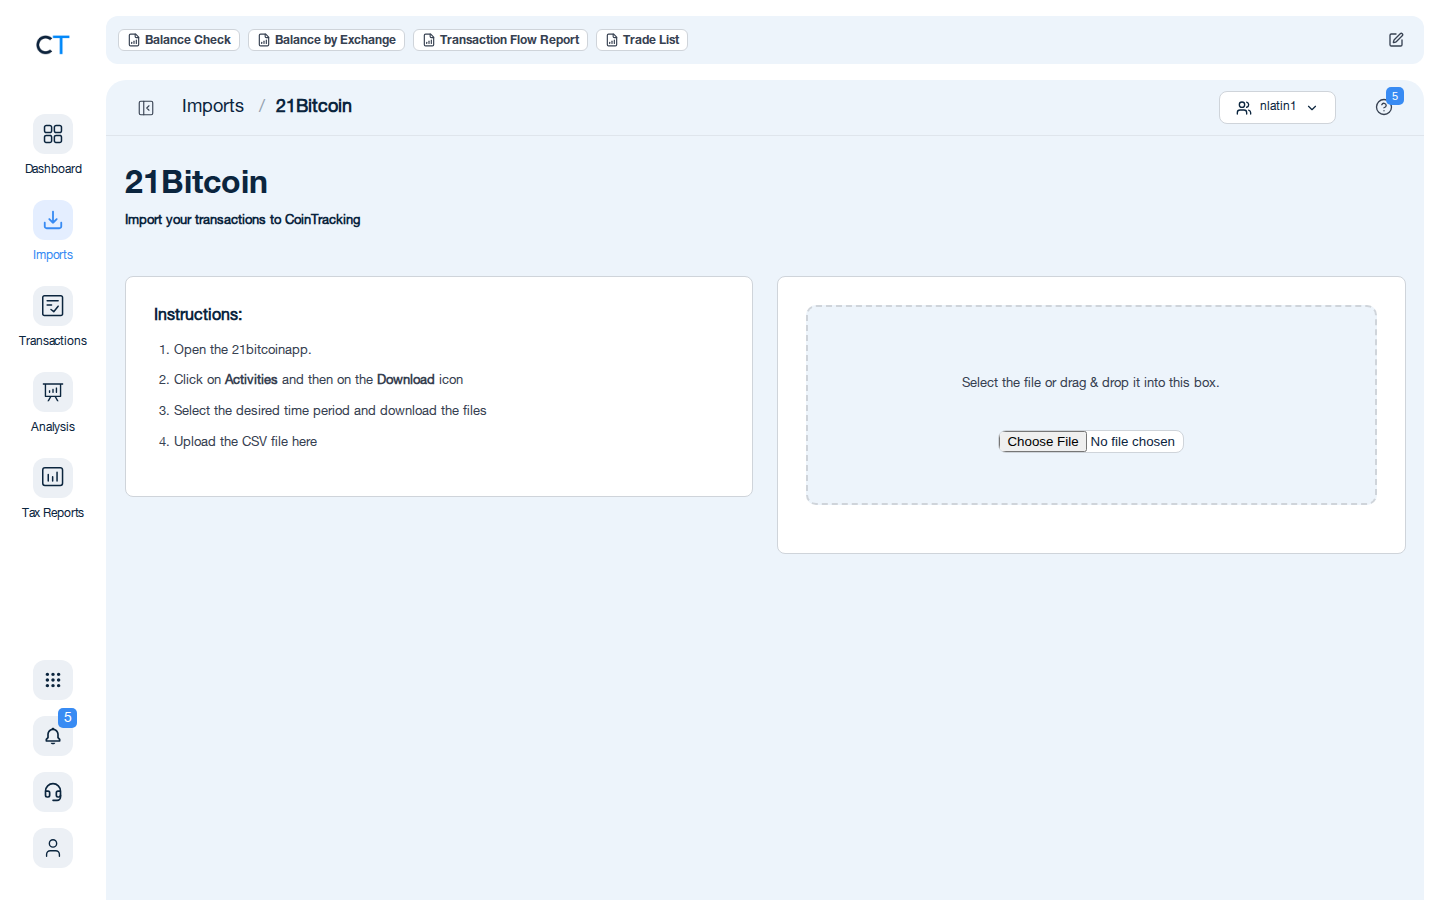Image resolution: width=1440 pixels, height=900 pixels.
Task: Click the 21Bitcoin page heading
Action: 196,182
